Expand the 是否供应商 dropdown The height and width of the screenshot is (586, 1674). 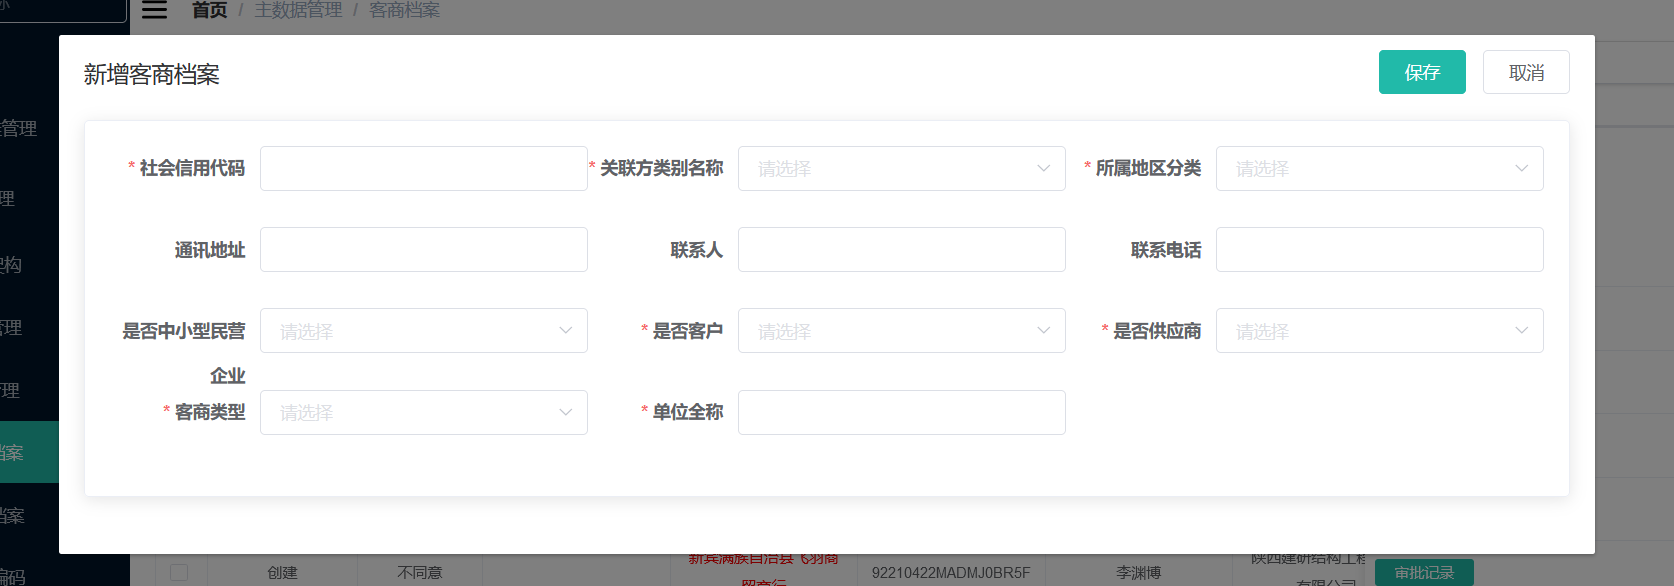click(1378, 331)
